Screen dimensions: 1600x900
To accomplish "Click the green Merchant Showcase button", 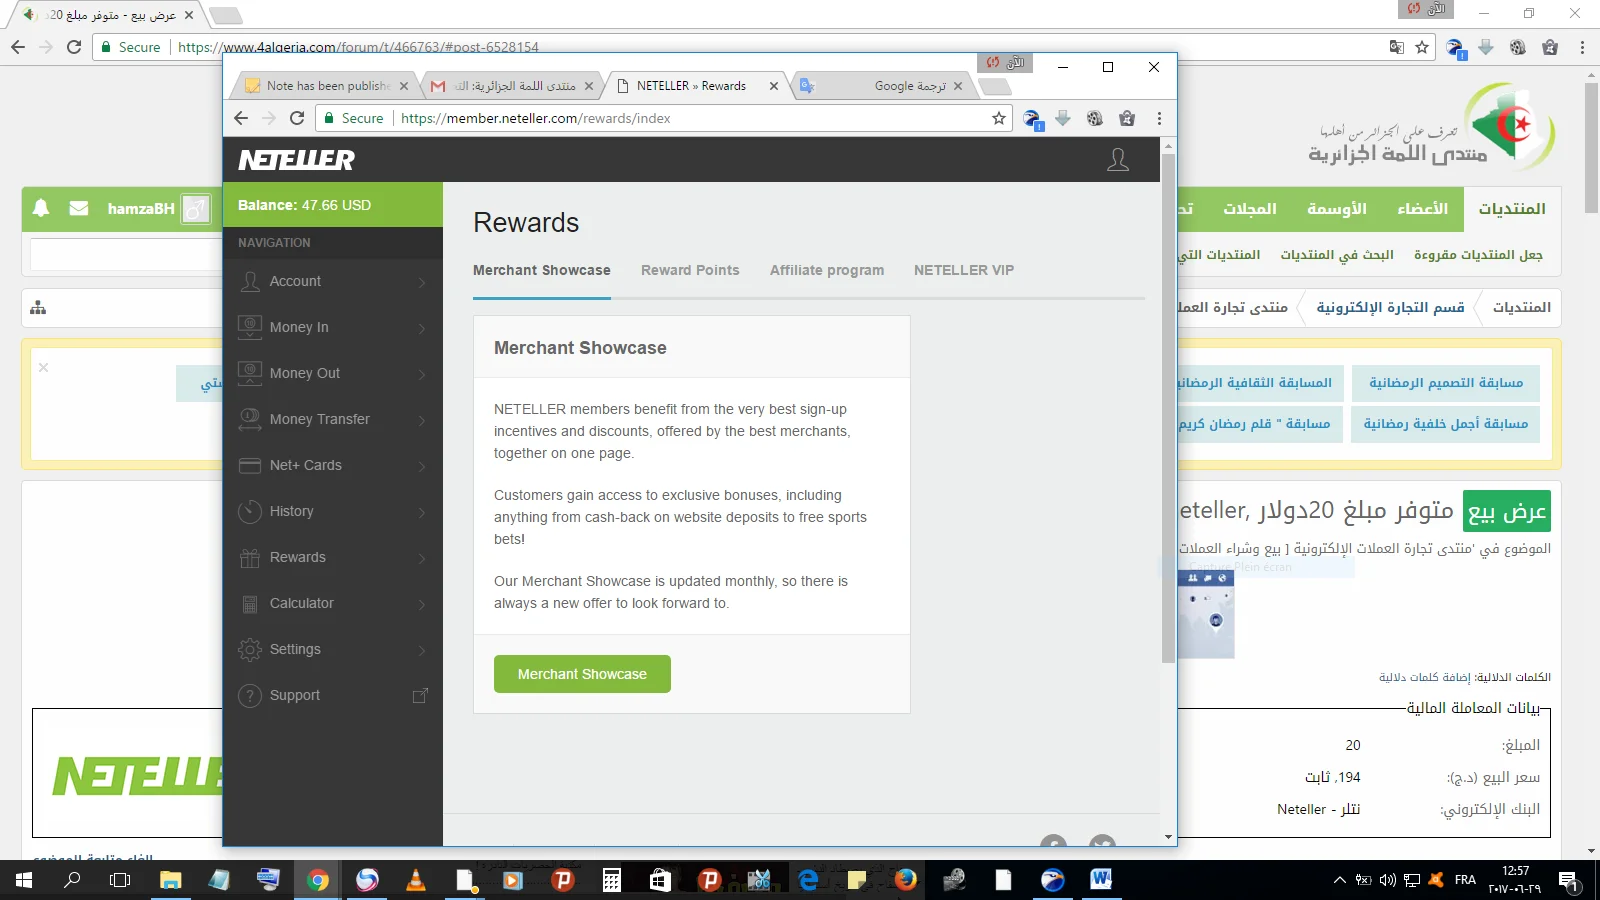I will click(x=582, y=674).
